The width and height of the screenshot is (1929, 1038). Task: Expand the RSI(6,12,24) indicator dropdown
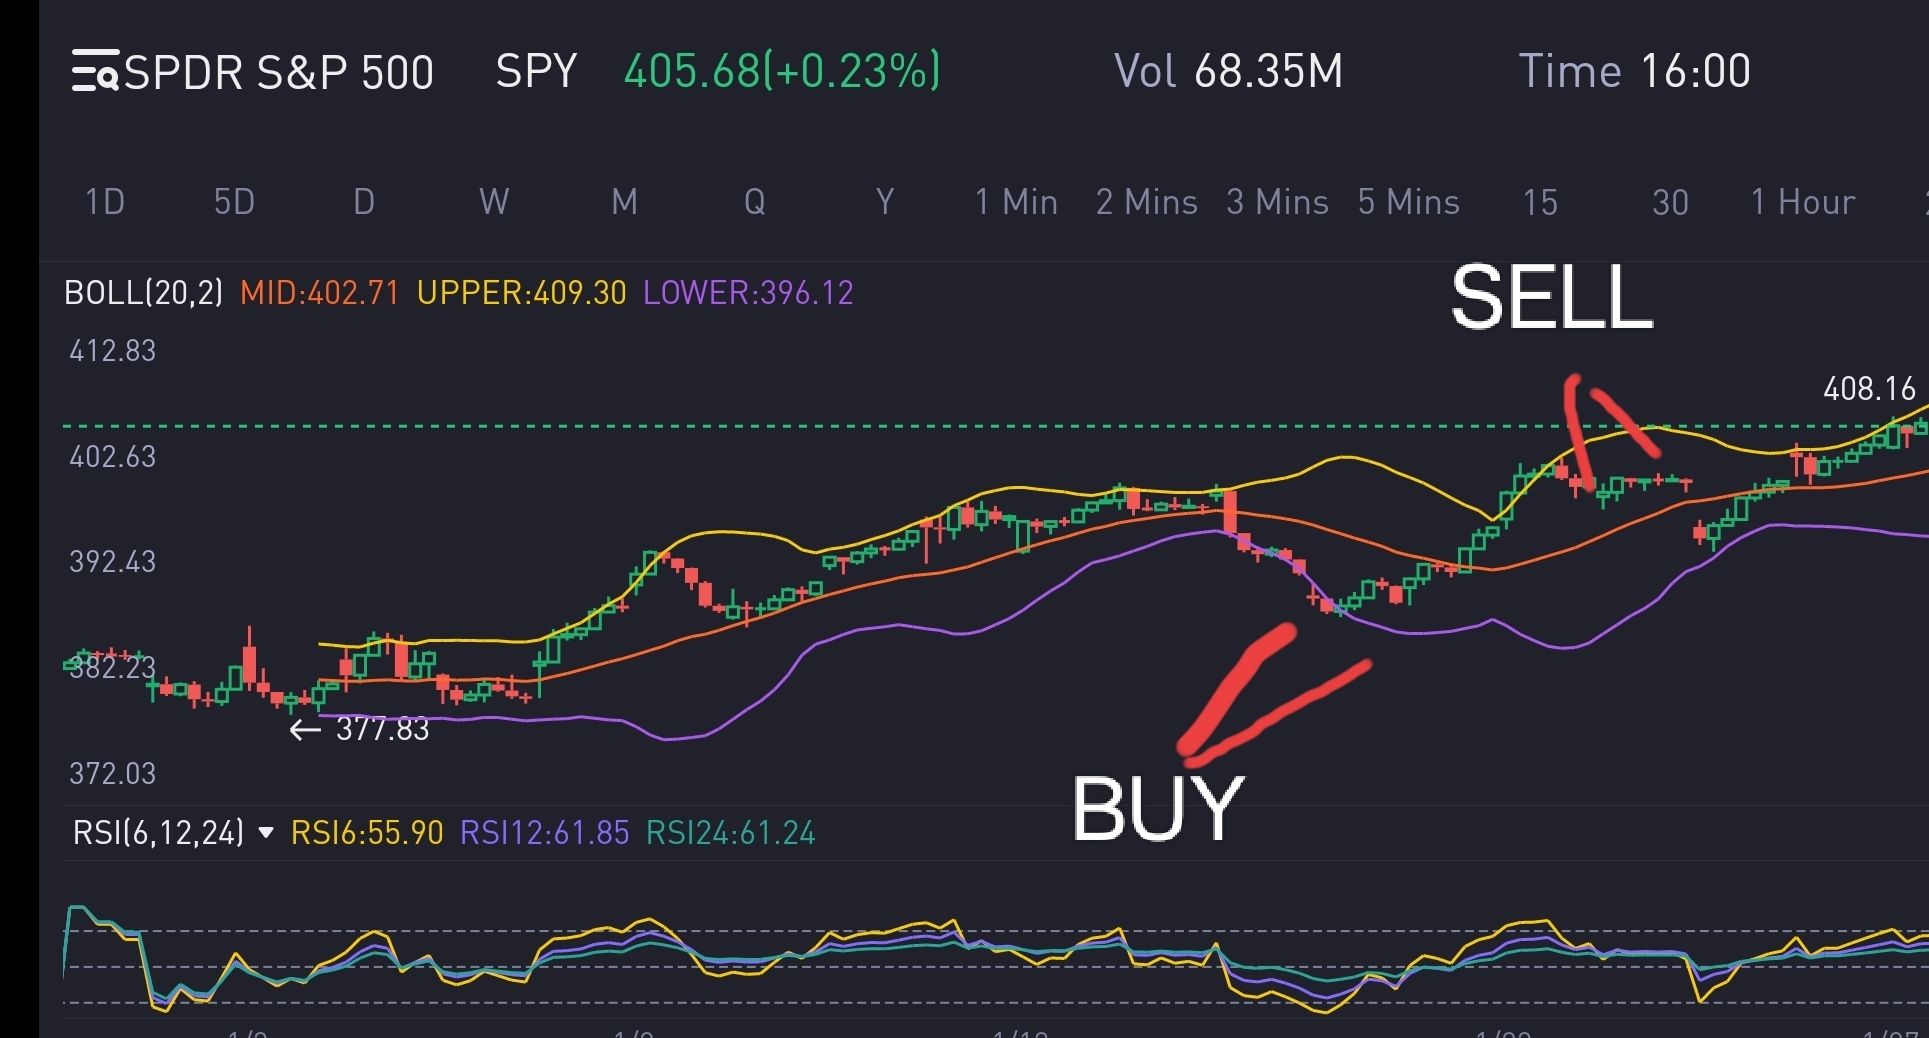pyautogui.click(x=266, y=832)
